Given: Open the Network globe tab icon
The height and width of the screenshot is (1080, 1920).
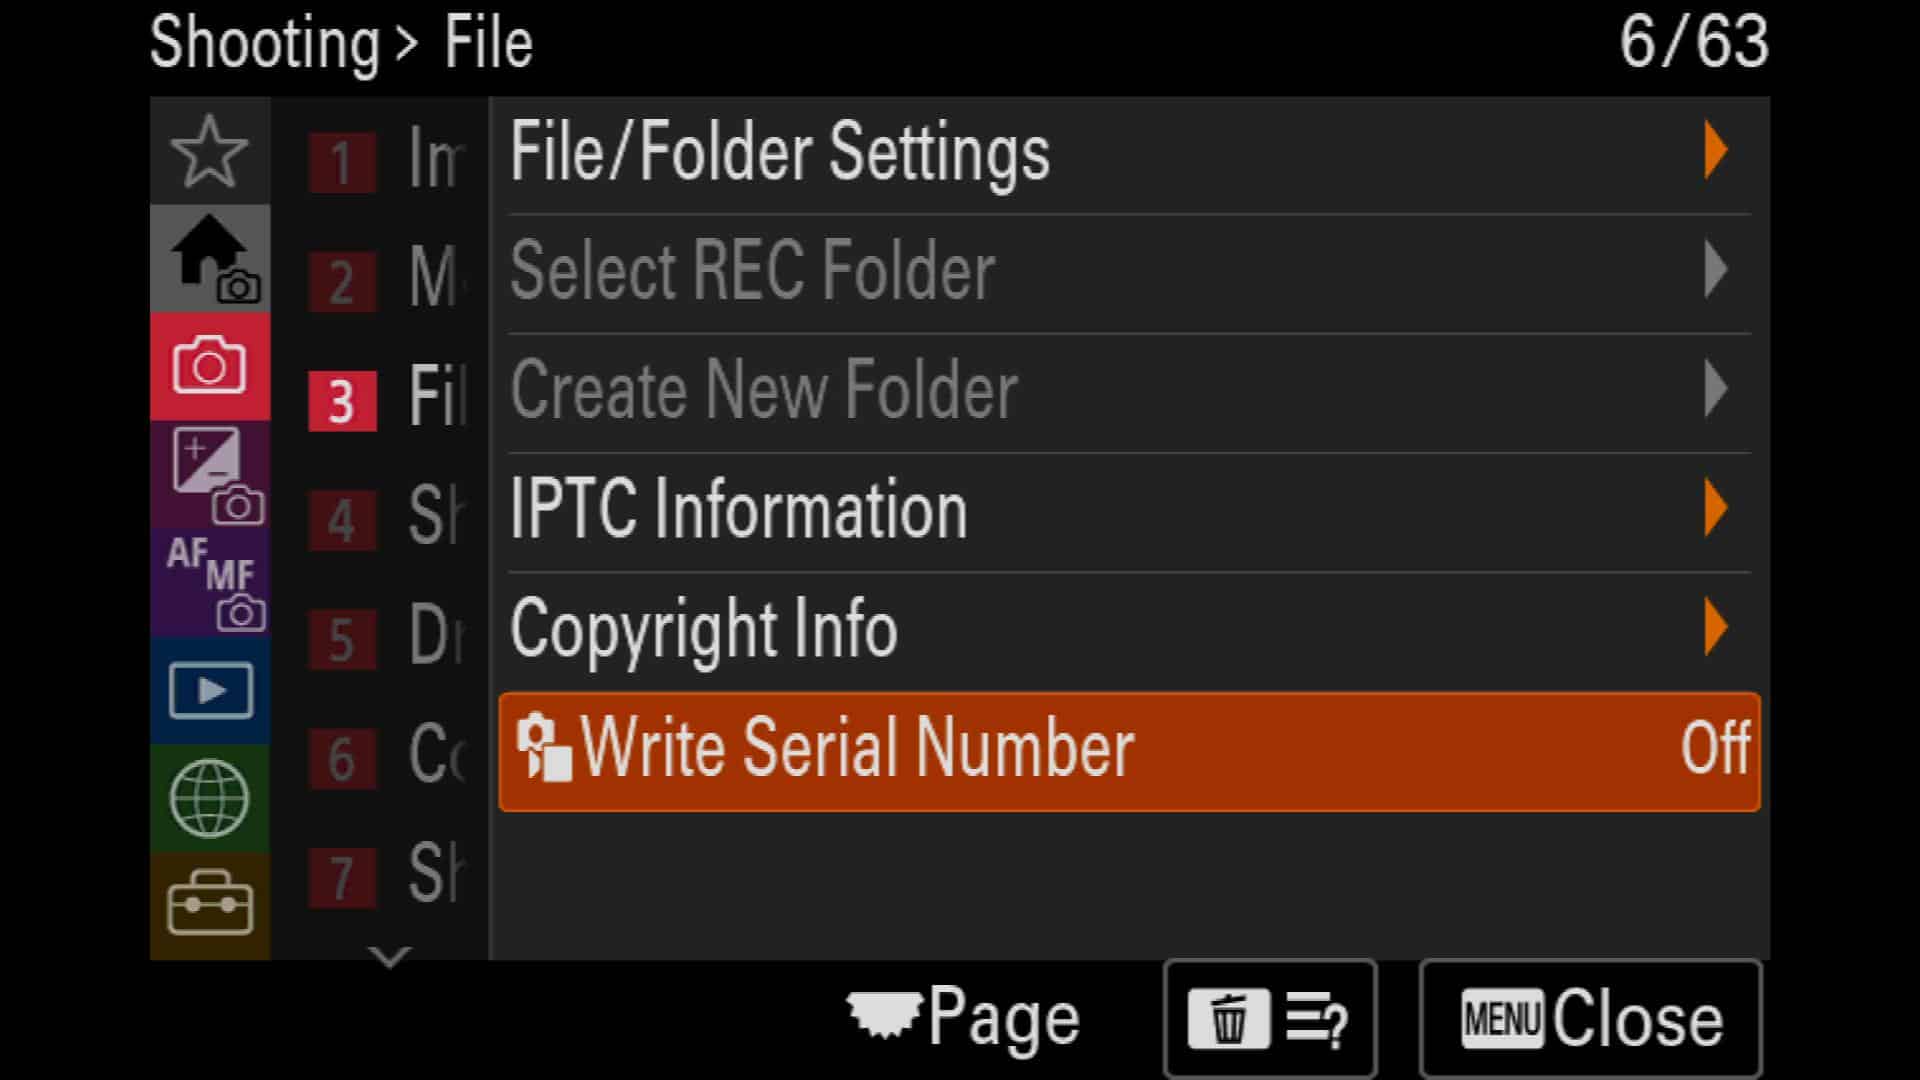Looking at the screenshot, I should [209, 798].
